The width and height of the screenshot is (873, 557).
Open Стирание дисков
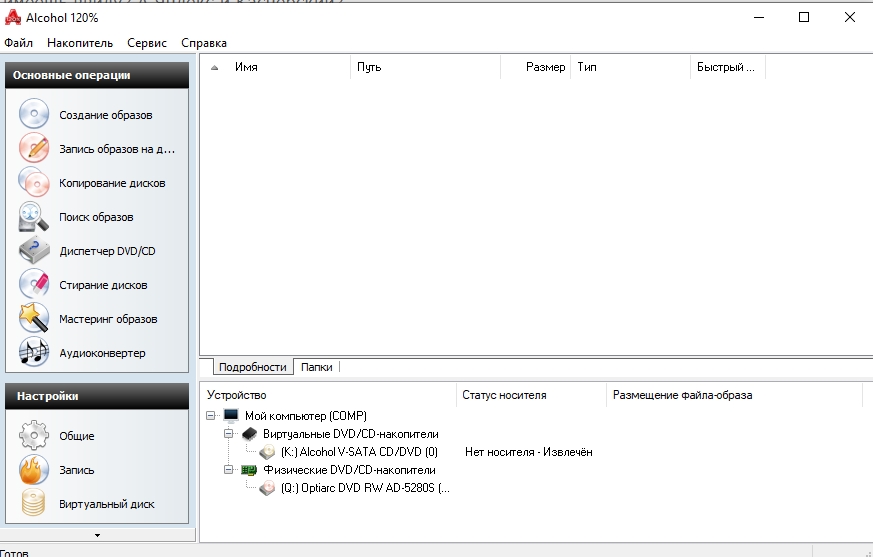tap(103, 285)
